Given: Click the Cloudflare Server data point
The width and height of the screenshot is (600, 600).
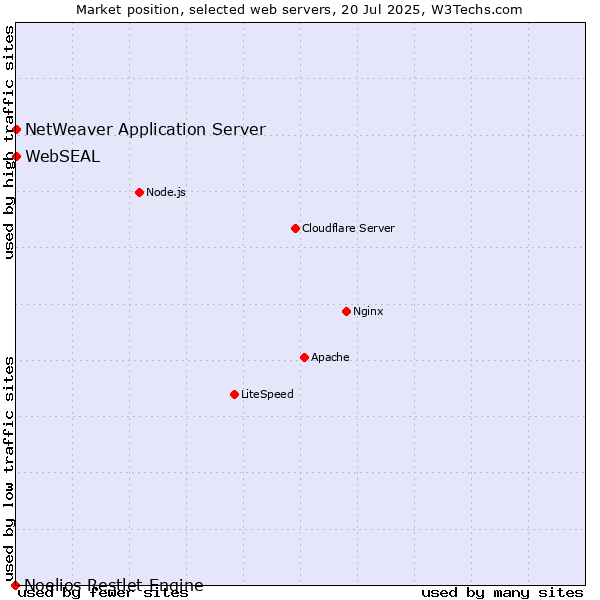Looking at the screenshot, I should 295,228.
